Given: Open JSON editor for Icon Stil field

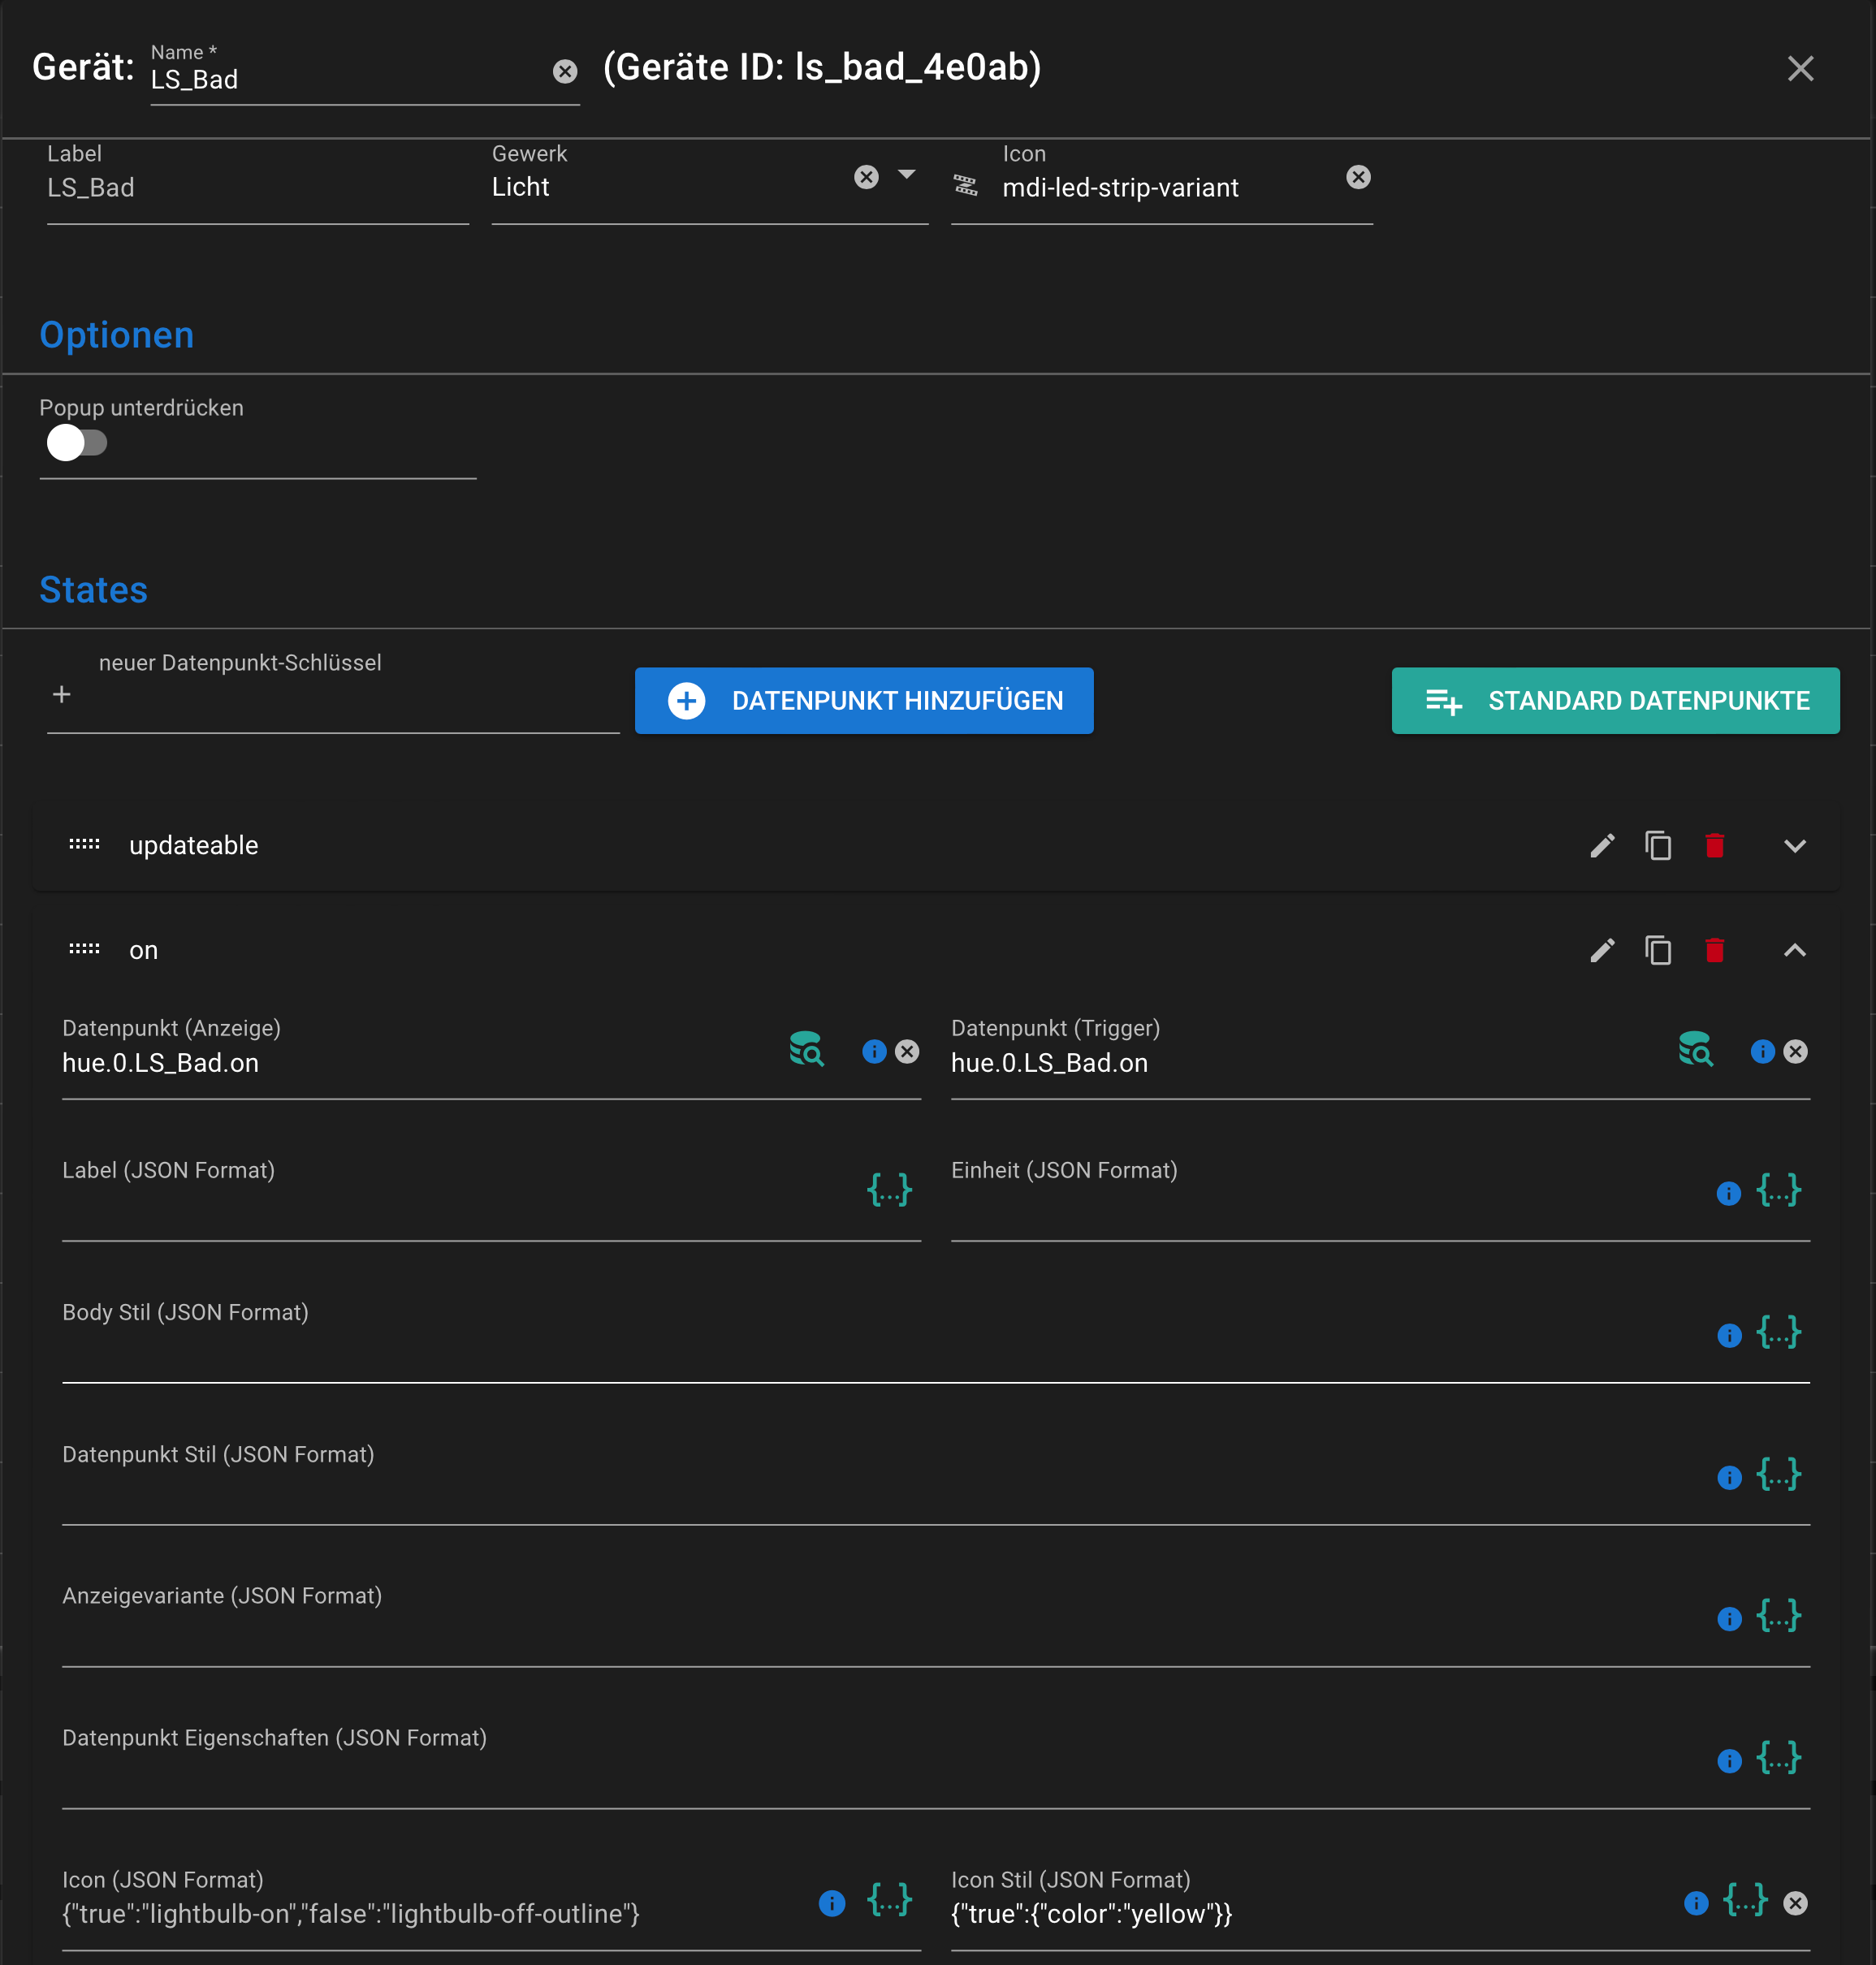Looking at the screenshot, I should tap(1745, 1900).
